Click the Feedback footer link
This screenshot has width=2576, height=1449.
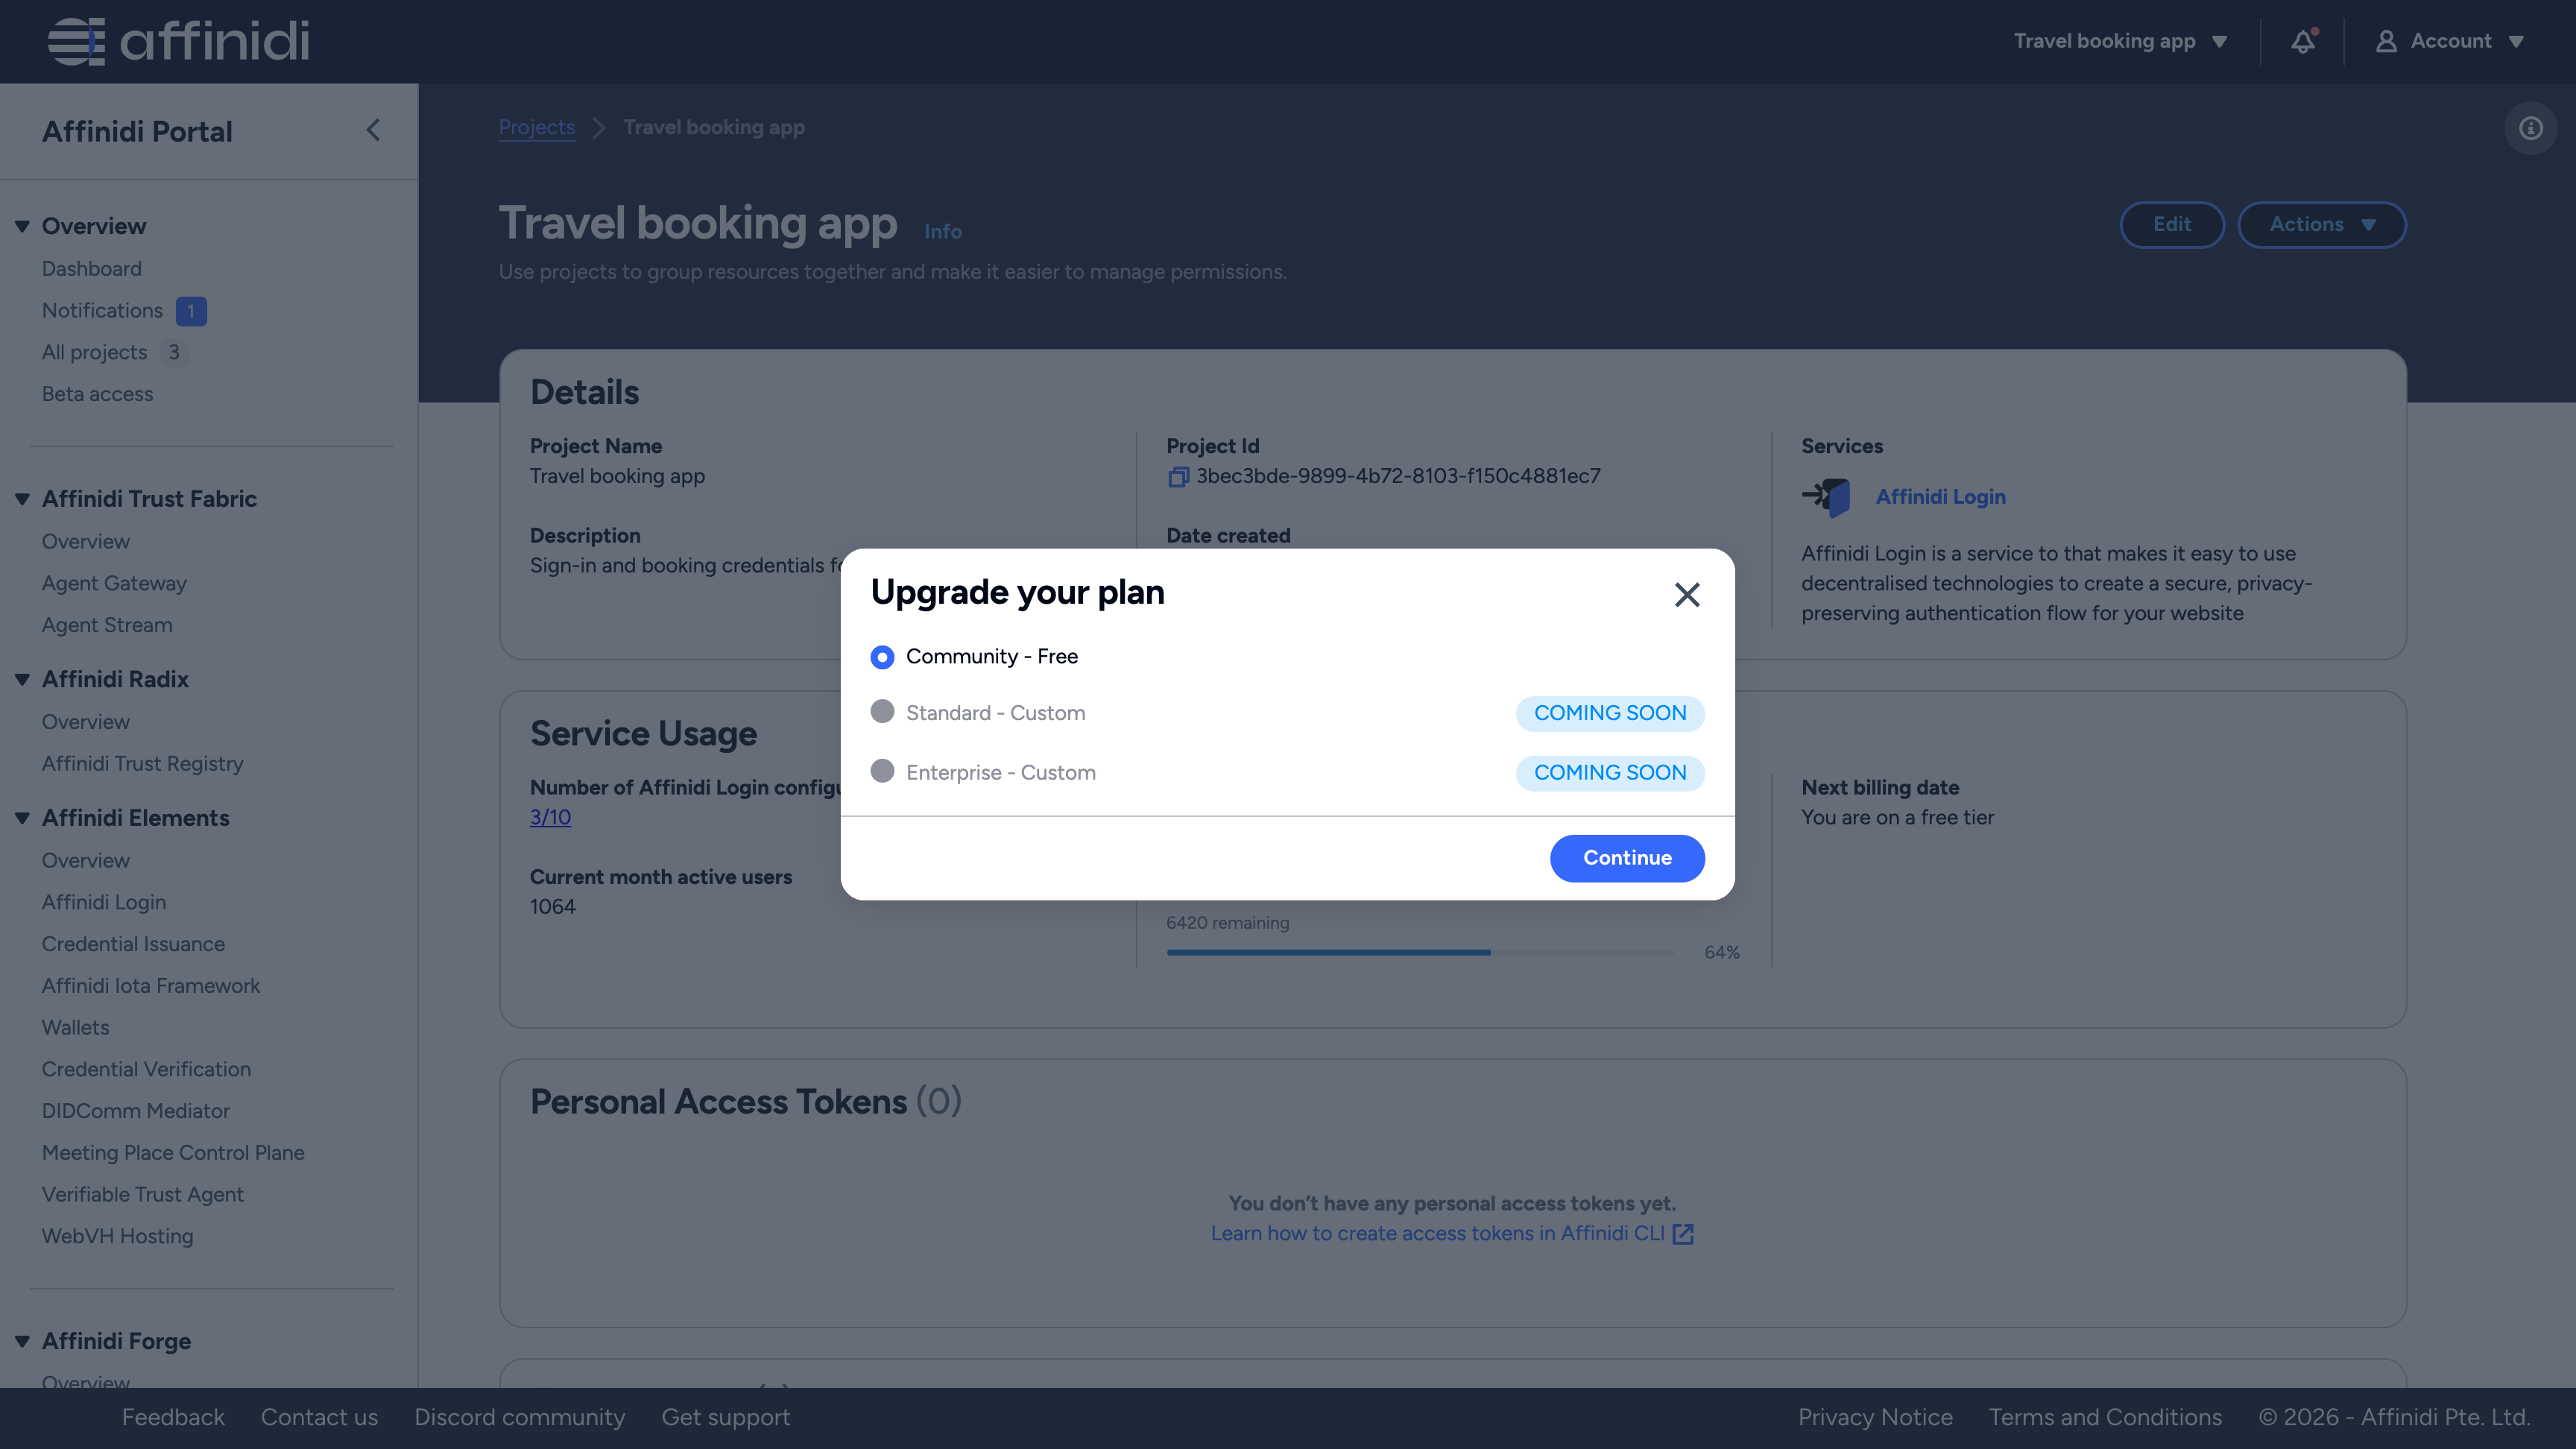[x=173, y=1418]
